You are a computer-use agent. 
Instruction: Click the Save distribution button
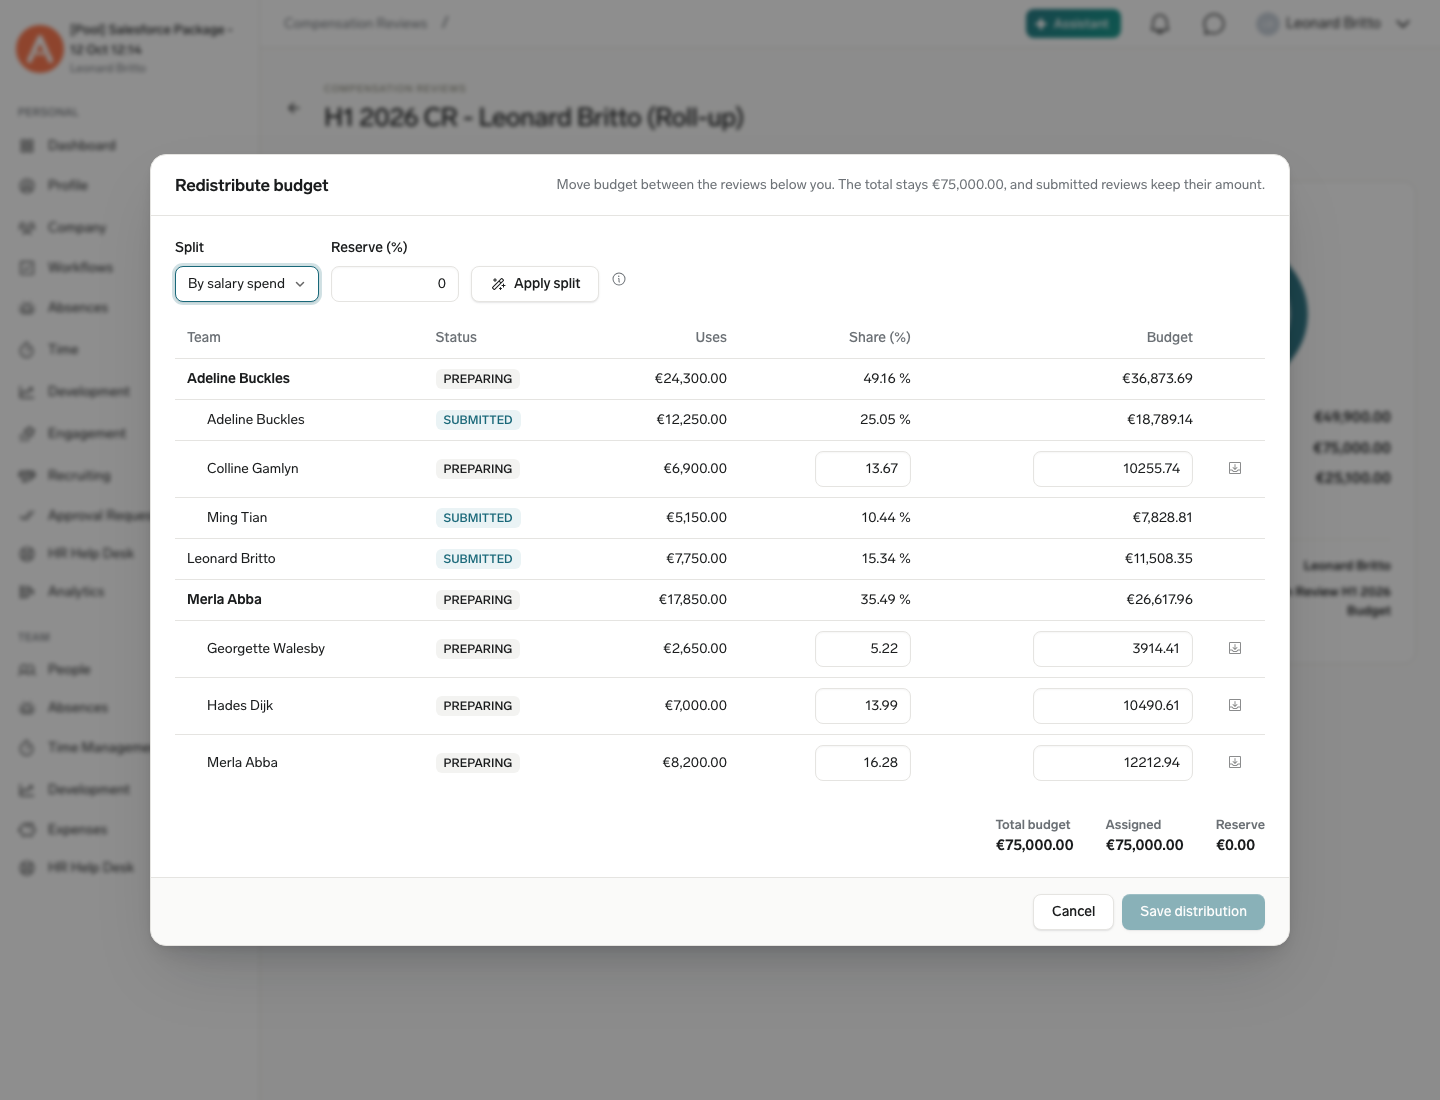(1193, 912)
